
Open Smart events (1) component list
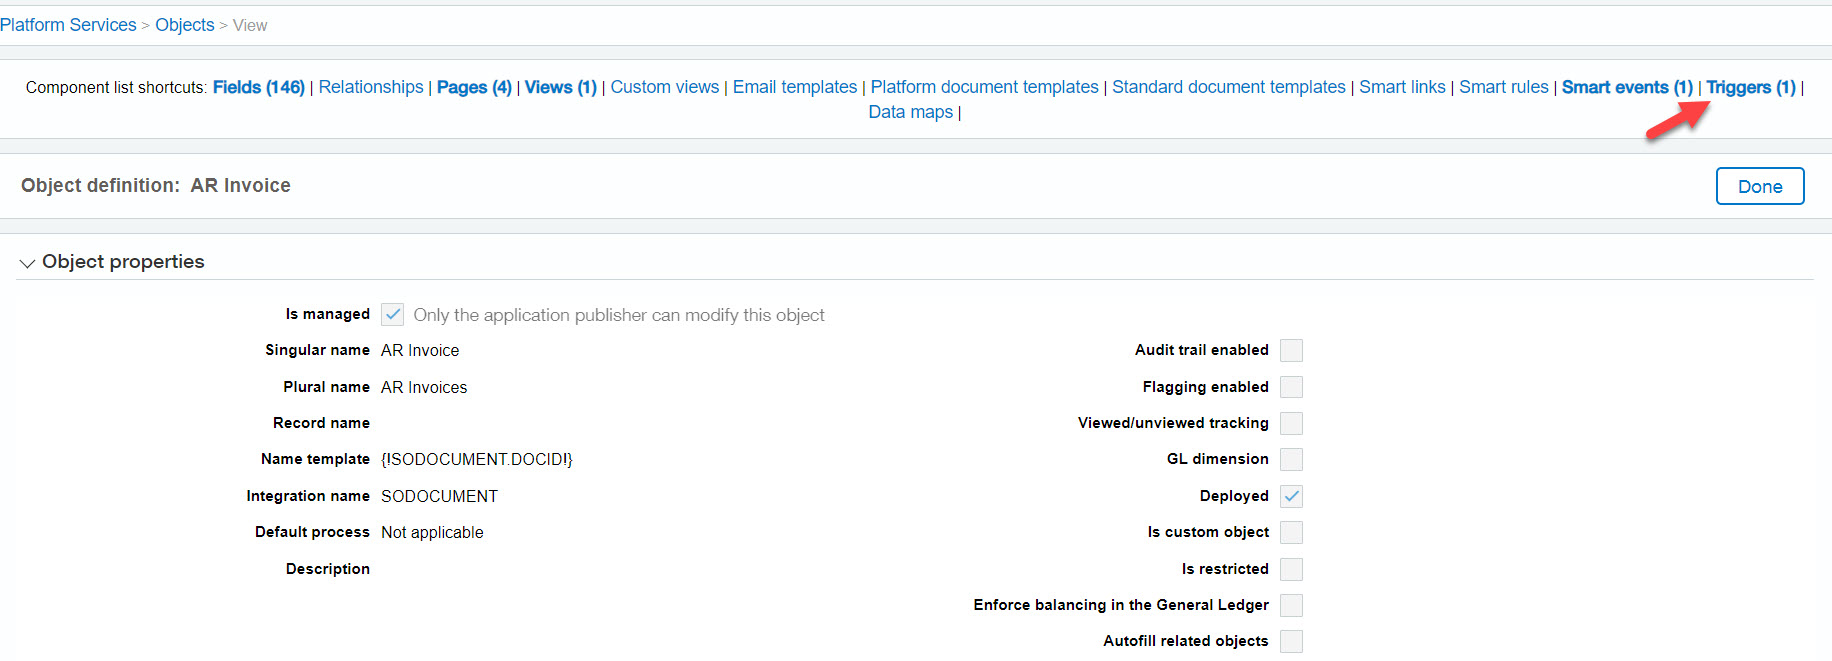click(x=1626, y=87)
